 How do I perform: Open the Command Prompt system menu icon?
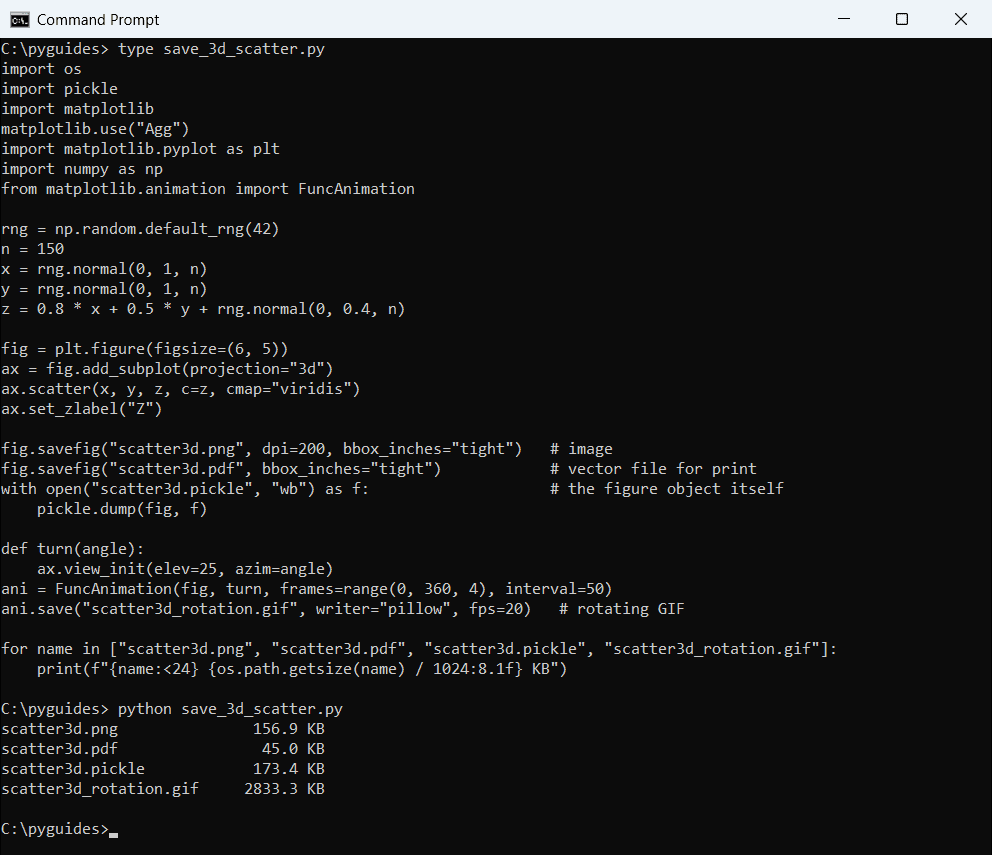click(19, 20)
